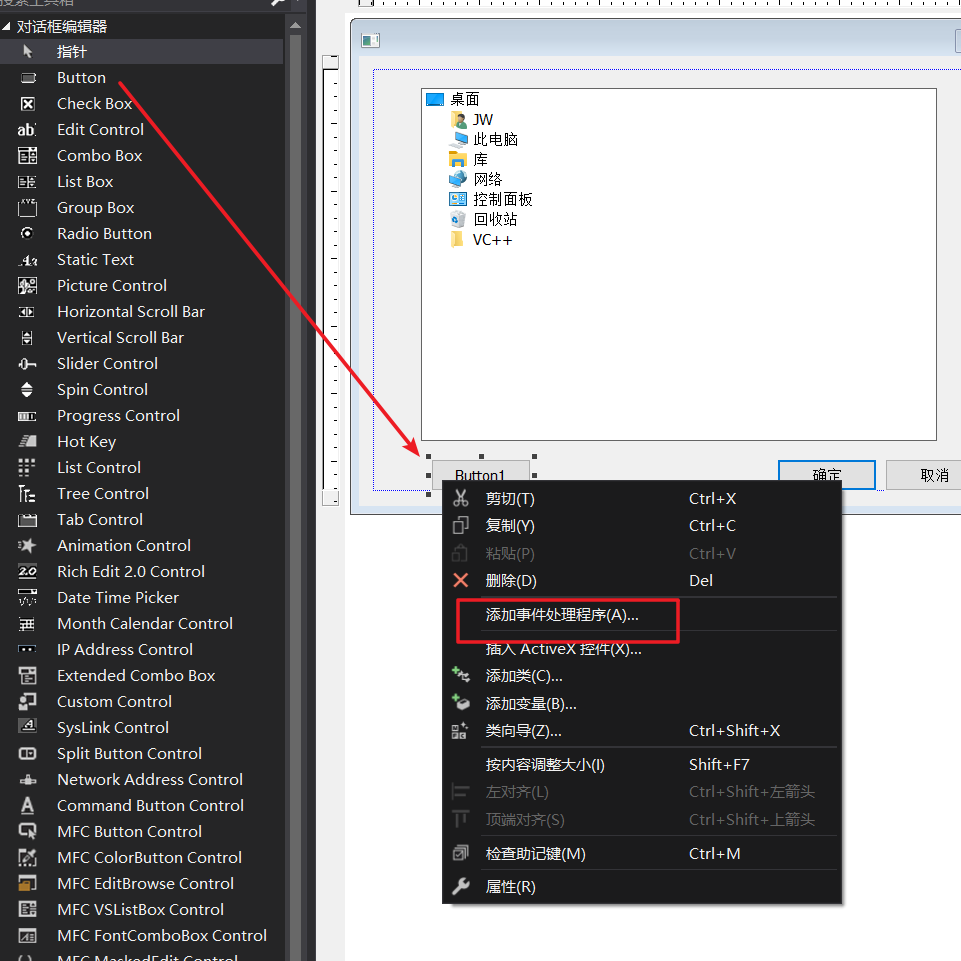The image size is (961, 961).
Task: Pick the Button control icon in toolbox
Action: click(x=28, y=78)
